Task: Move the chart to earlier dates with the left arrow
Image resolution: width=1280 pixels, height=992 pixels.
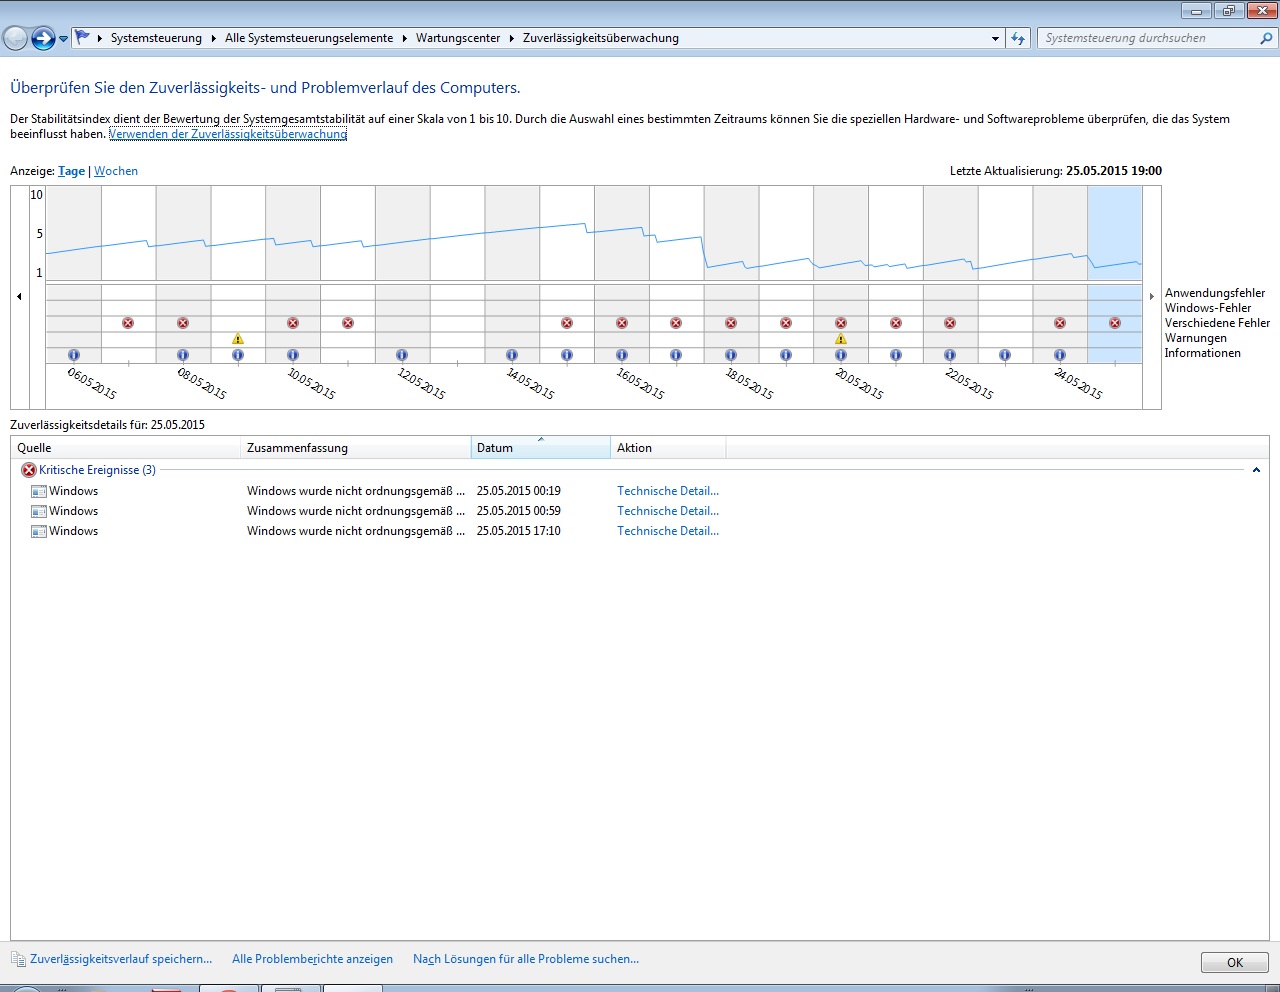Action: pos(19,296)
